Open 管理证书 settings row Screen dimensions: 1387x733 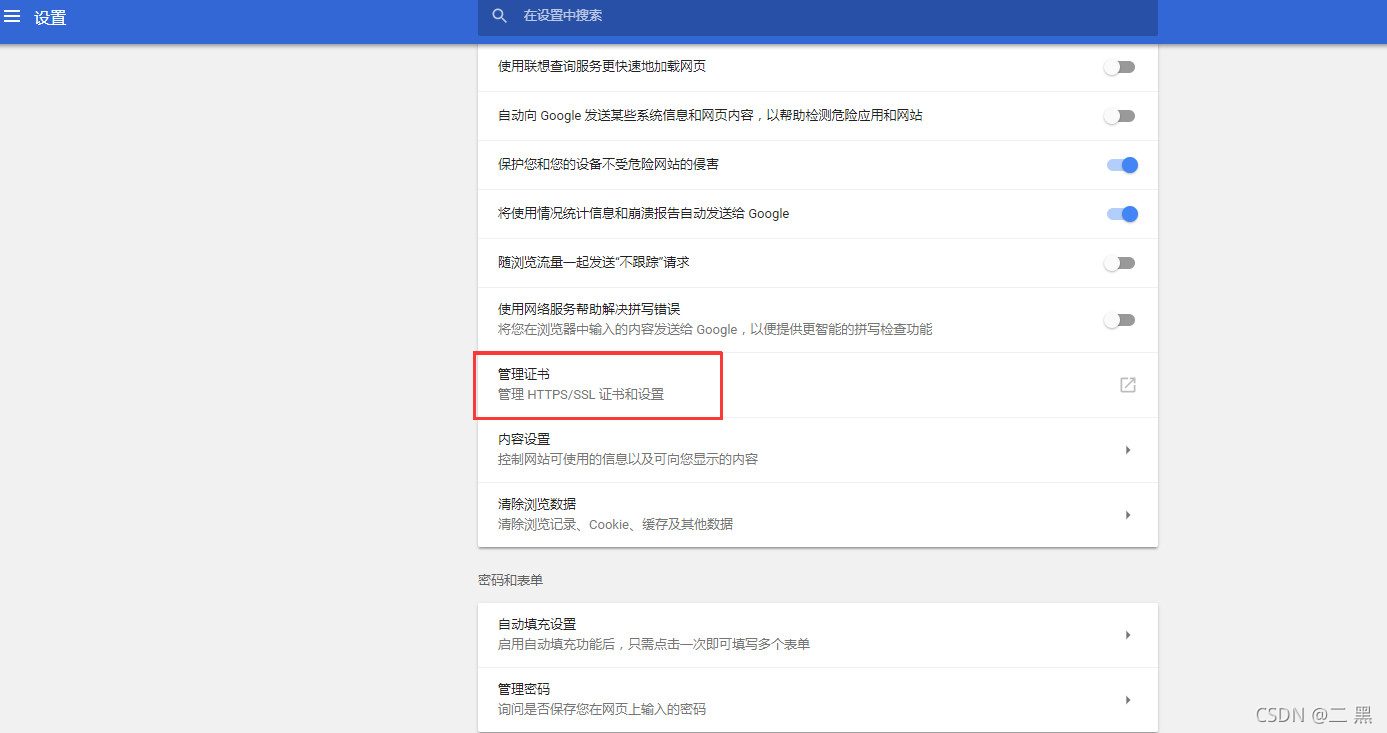[x=817, y=385]
